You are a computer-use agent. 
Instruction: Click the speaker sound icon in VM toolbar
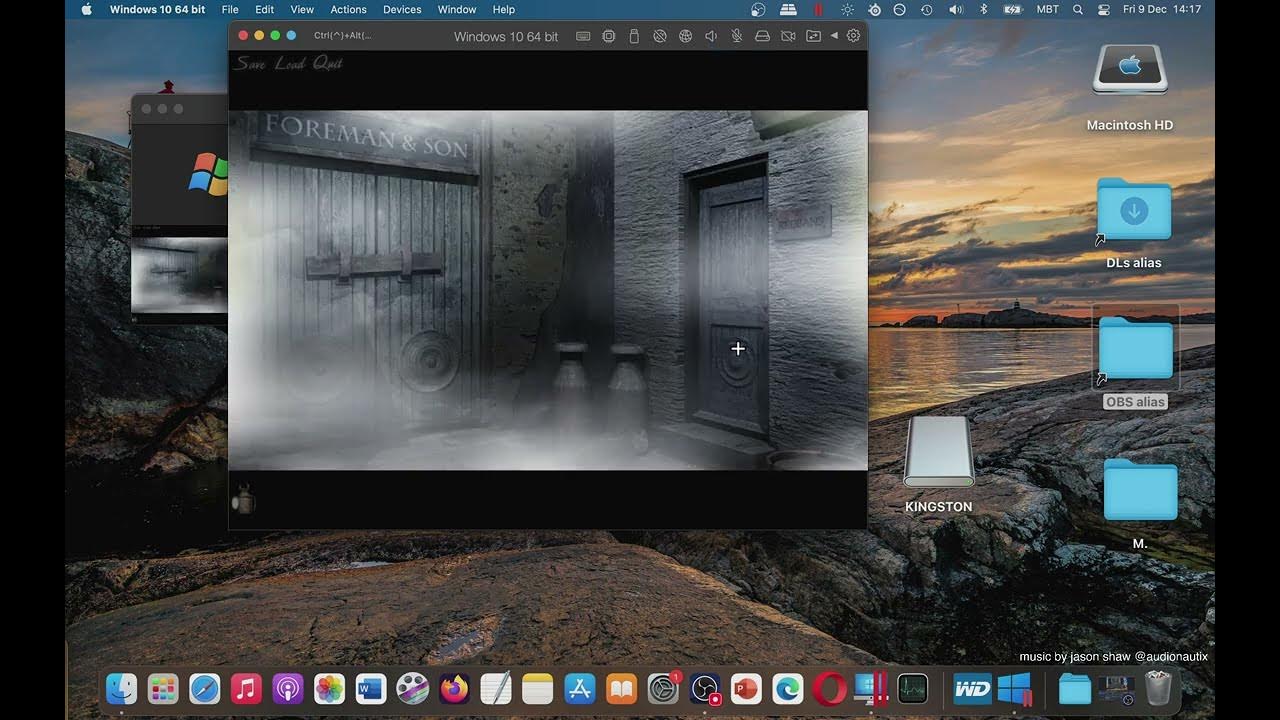(x=711, y=36)
